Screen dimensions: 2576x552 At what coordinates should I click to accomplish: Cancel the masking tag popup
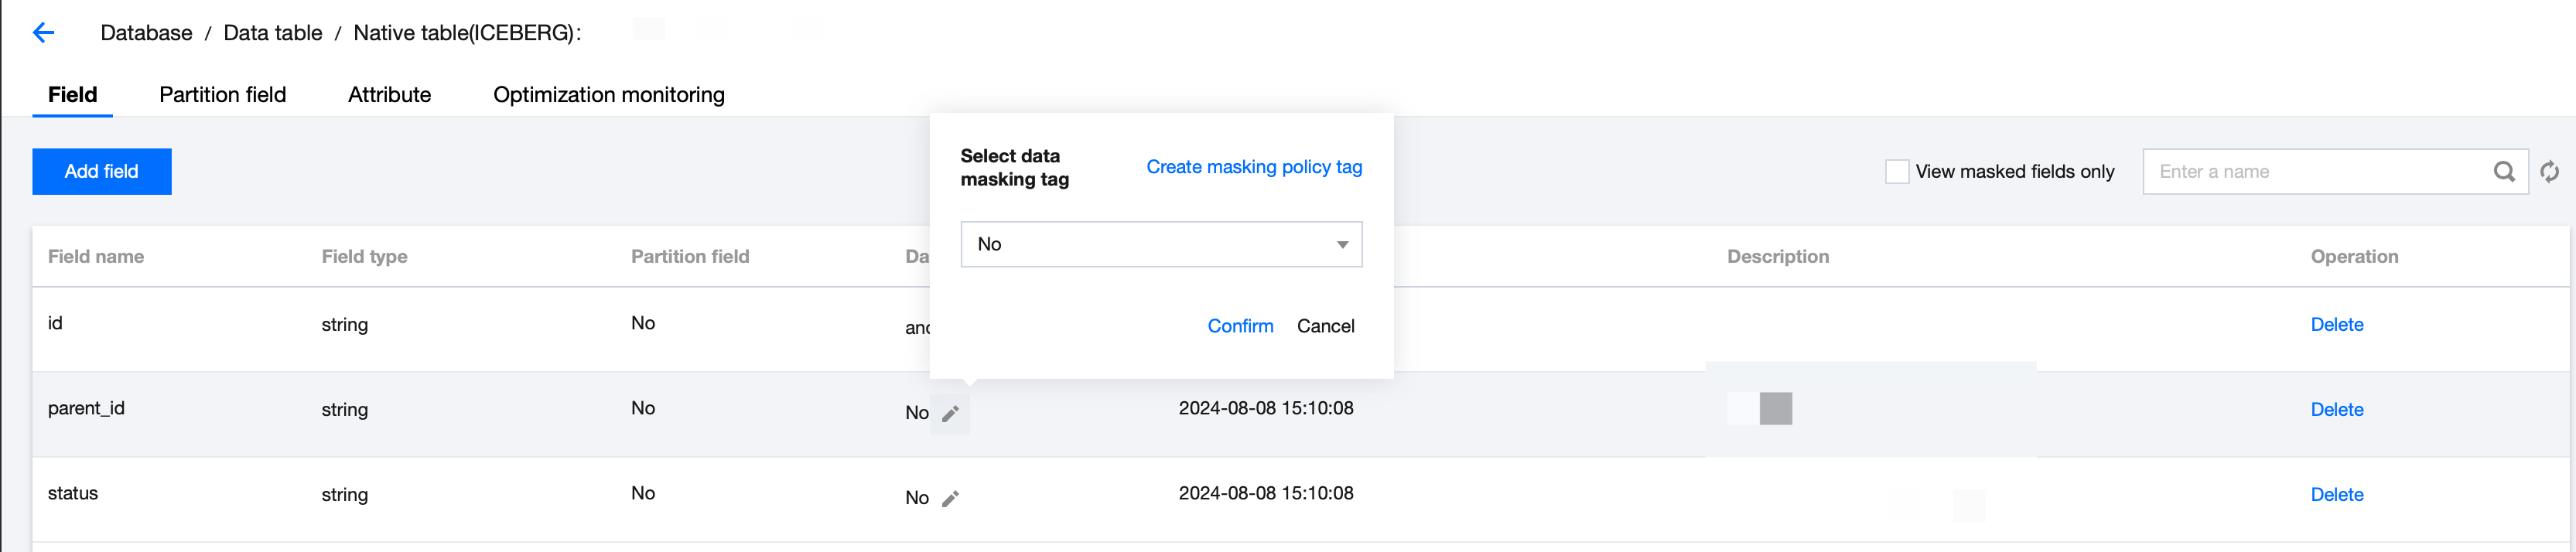coord(1325,326)
